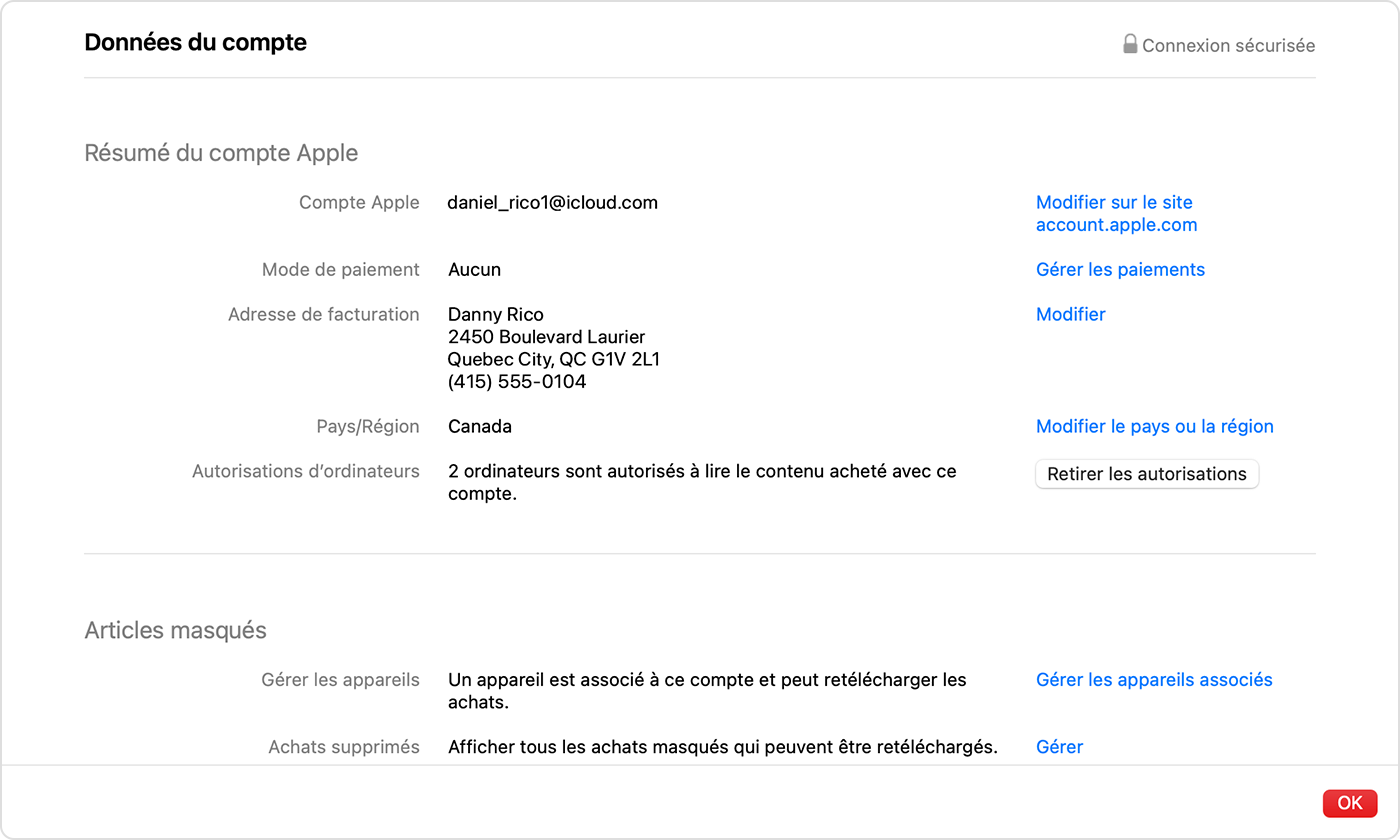Click address line 2450 Boulevard Laurier

[546, 337]
